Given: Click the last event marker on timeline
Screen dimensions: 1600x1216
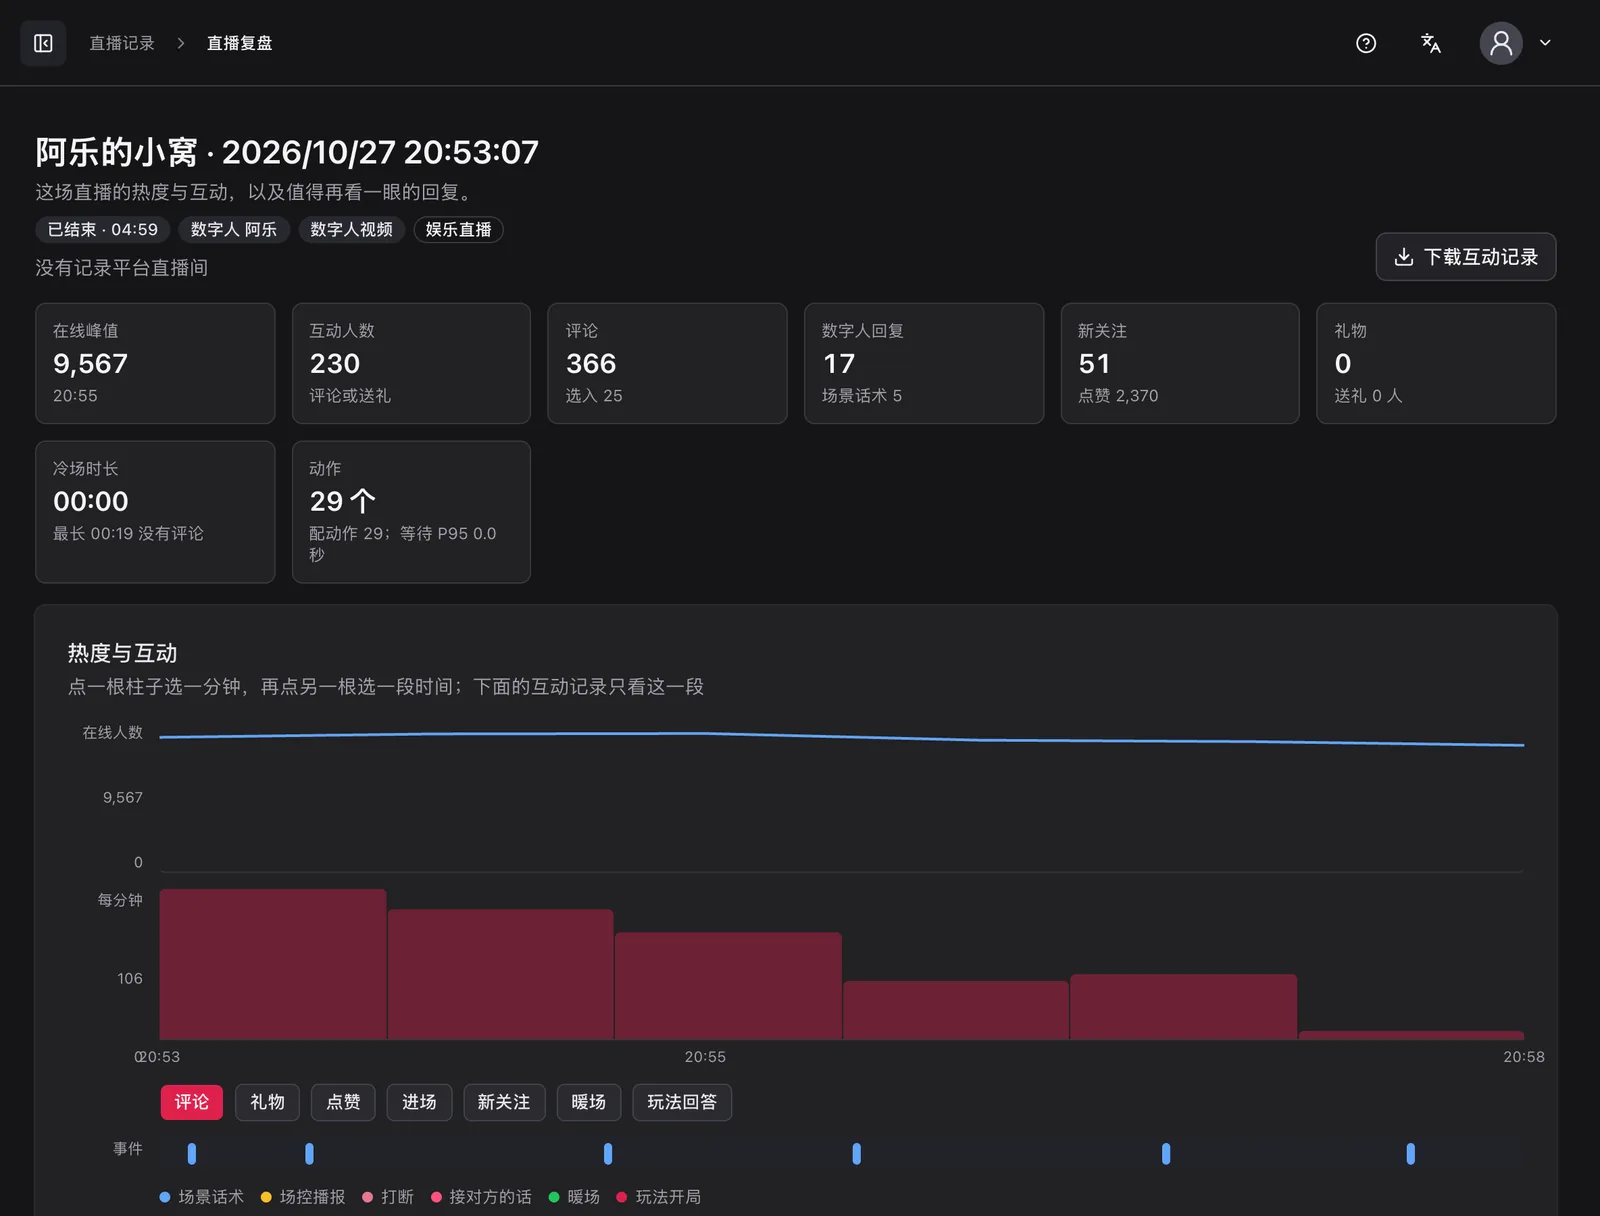Looking at the screenshot, I should pos(1410,1153).
